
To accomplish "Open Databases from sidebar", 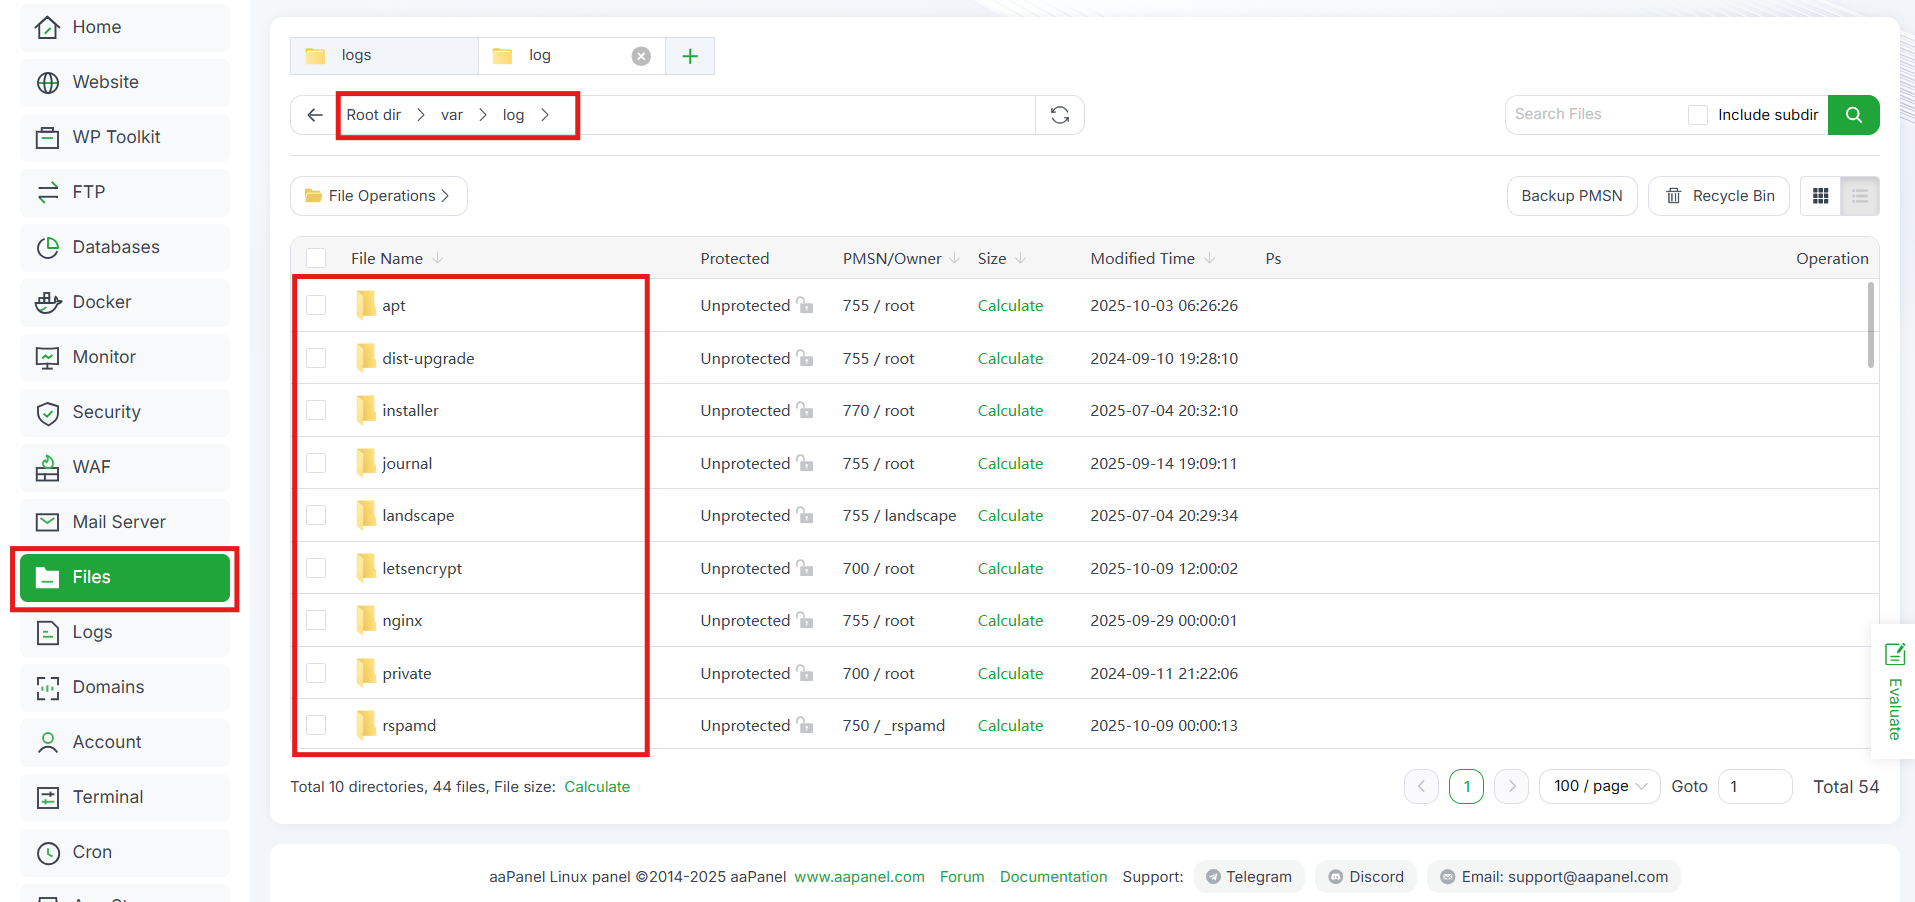I will coord(125,247).
